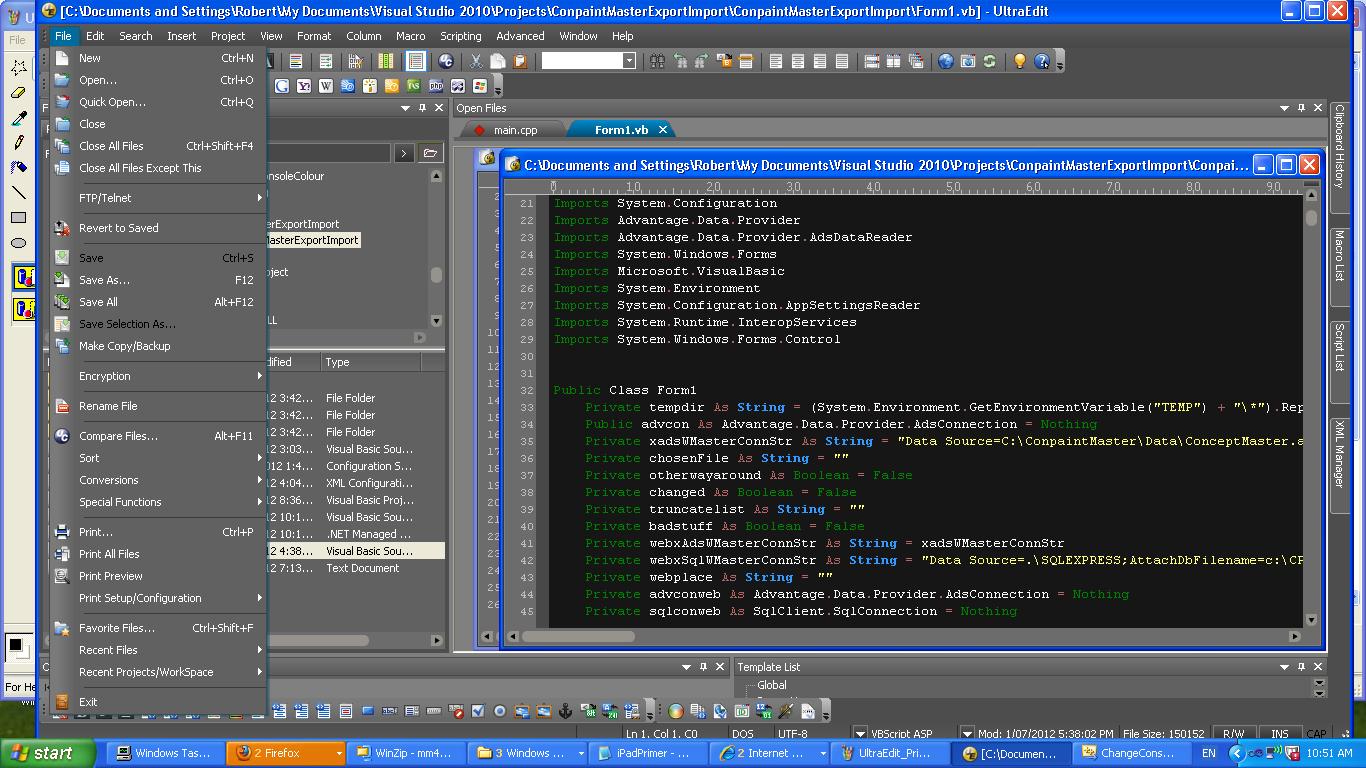1366x768 pixels.
Task: Toggle the INS insert mode indicator
Action: tap(1279, 734)
